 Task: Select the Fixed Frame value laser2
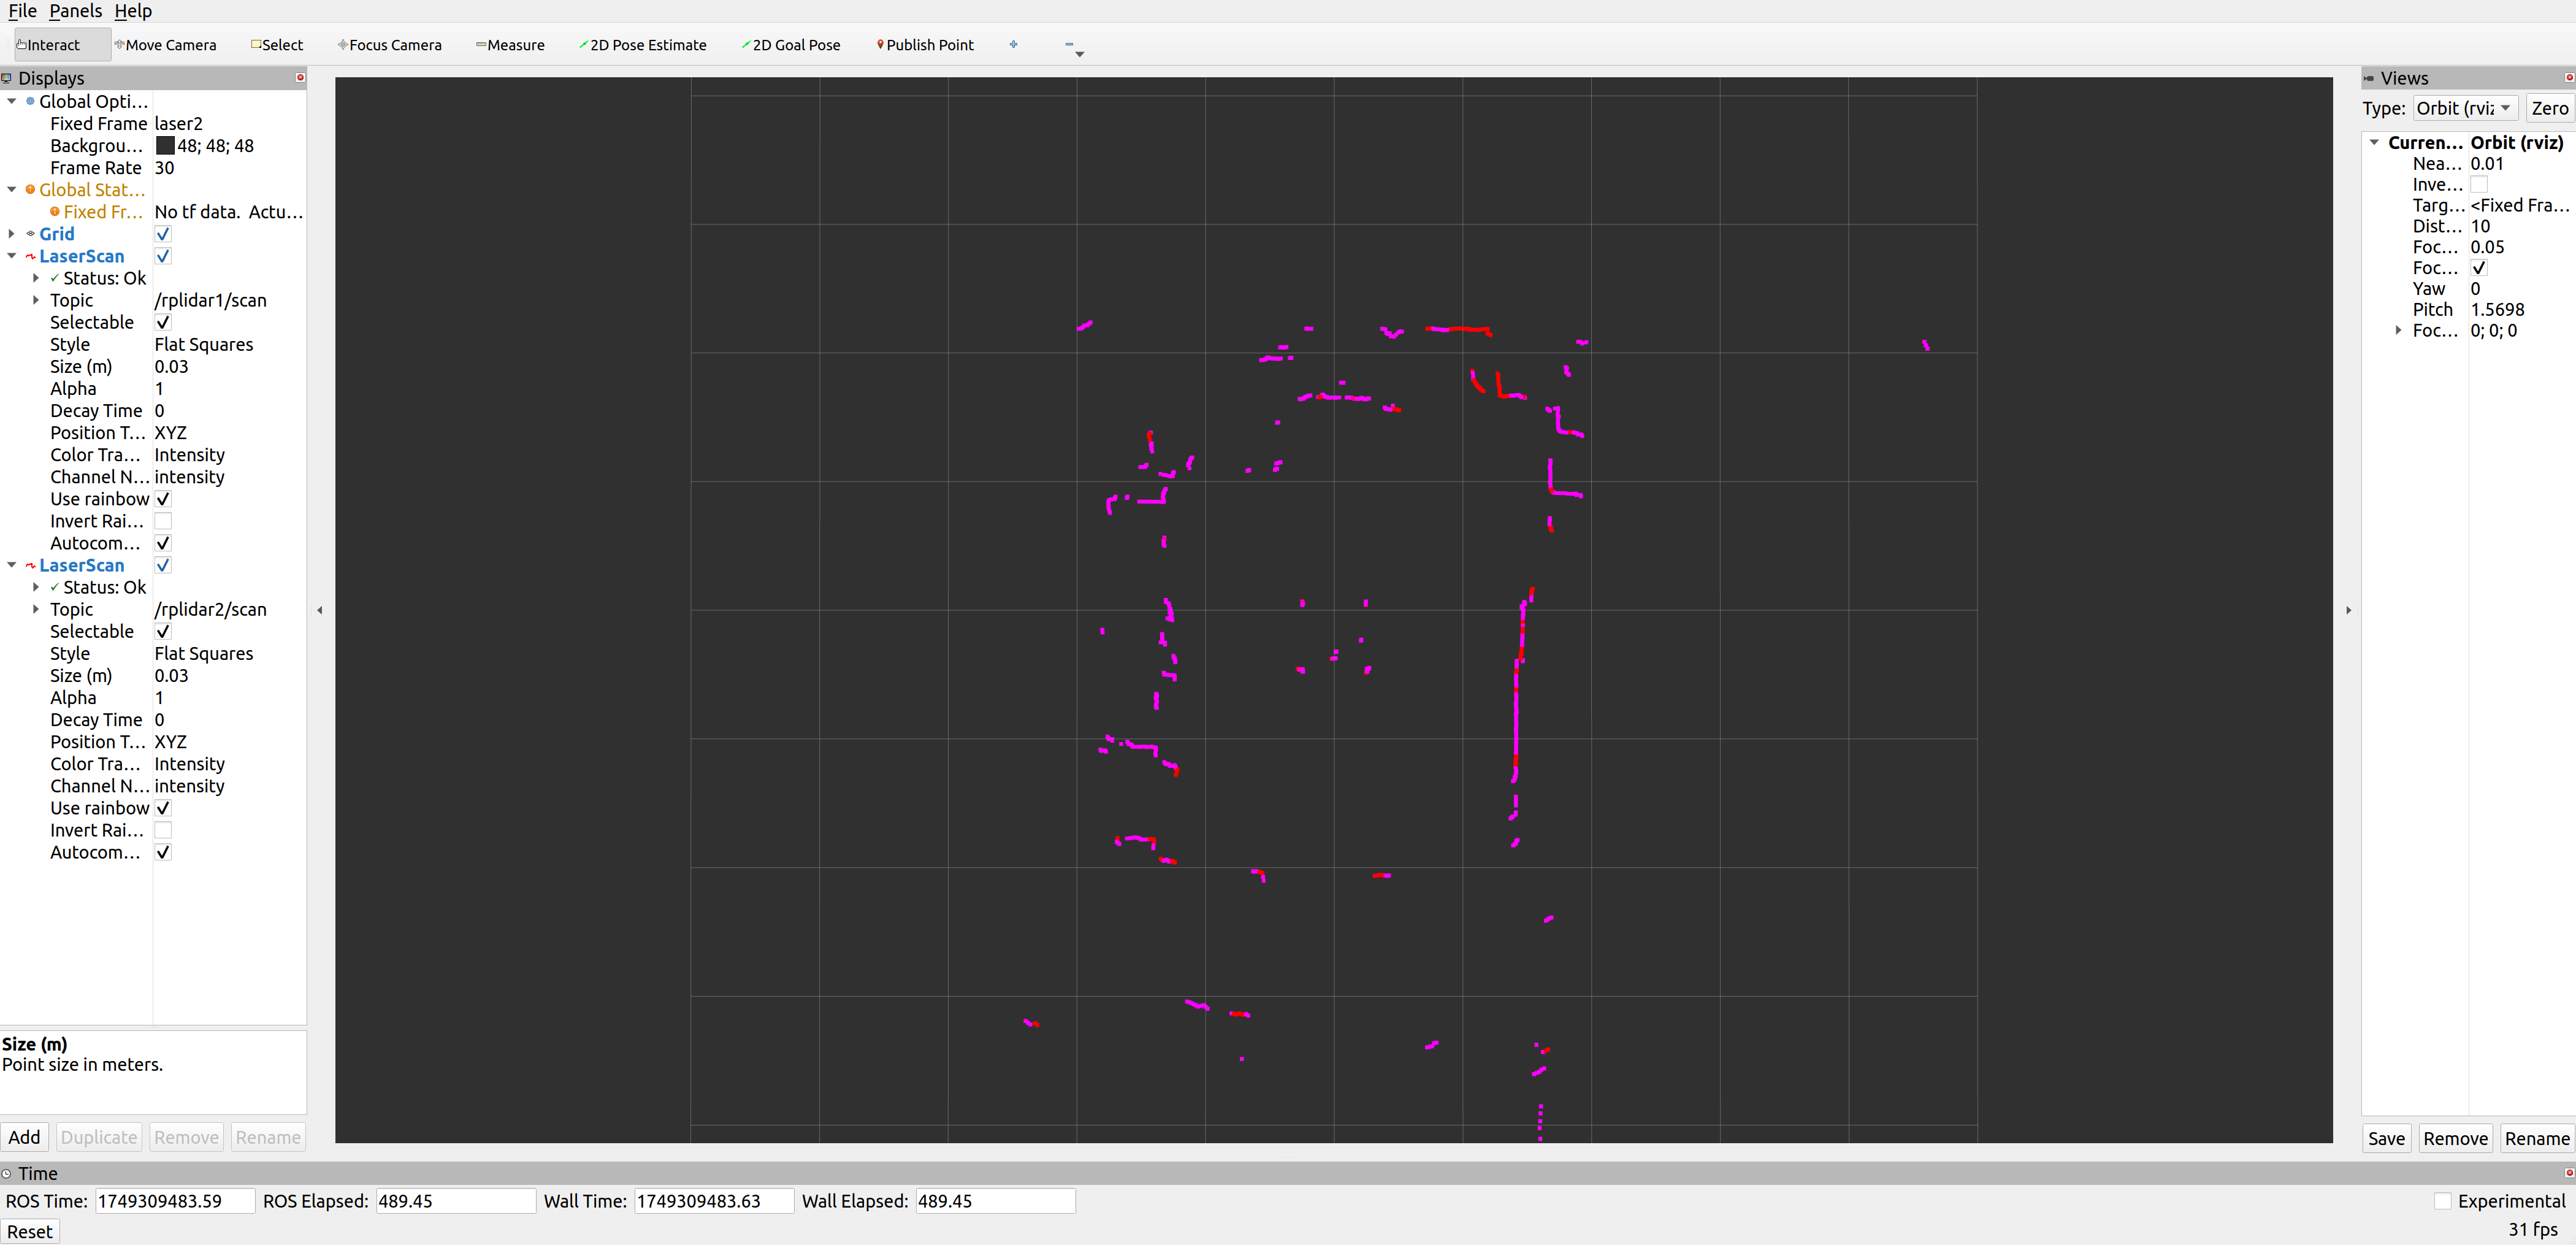(179, 123)
